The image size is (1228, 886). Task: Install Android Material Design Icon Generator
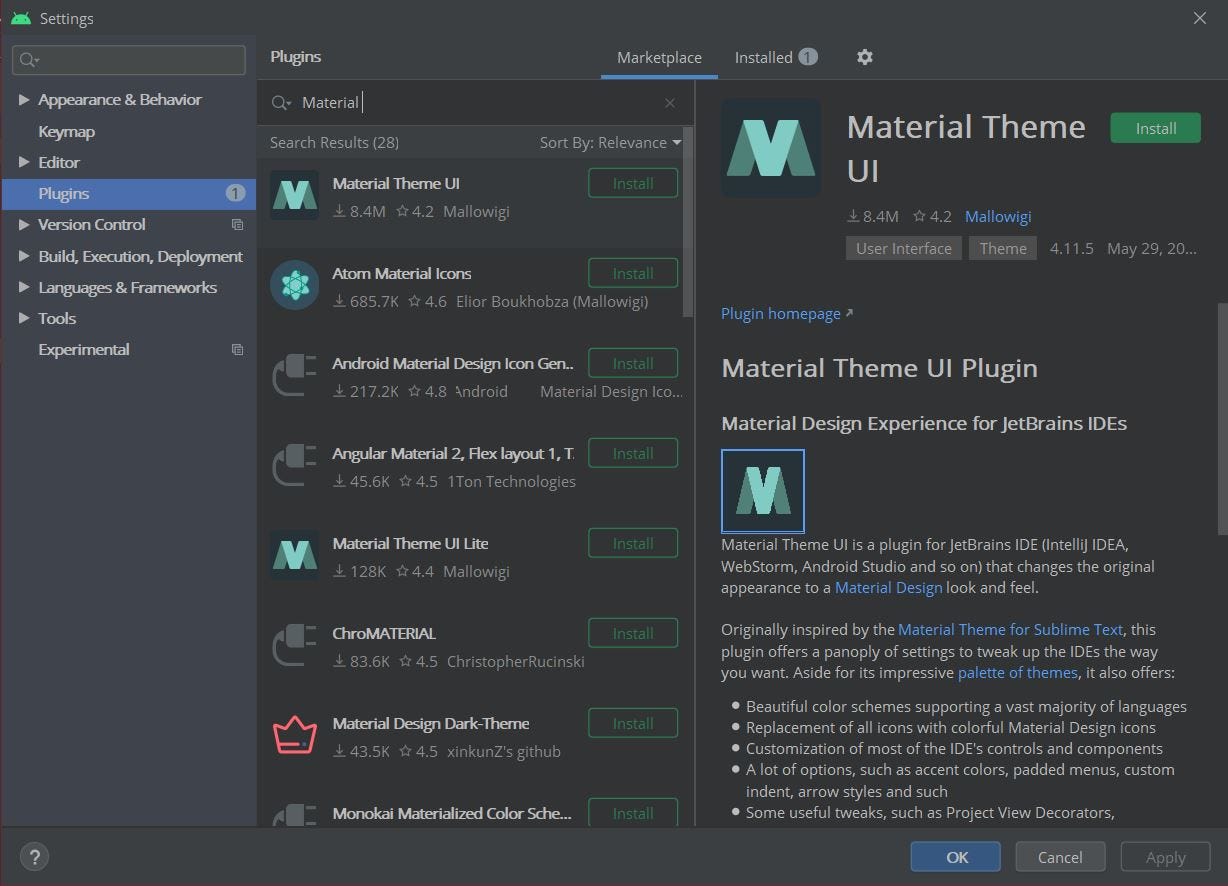(x=633, y=363)
